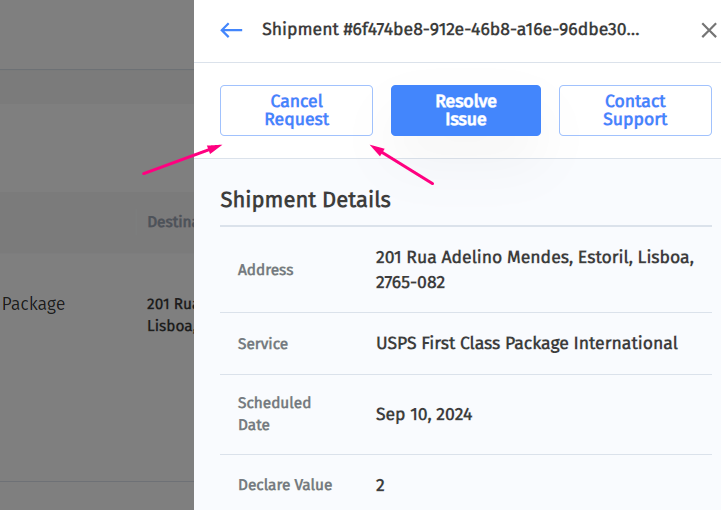The height and width of the screenshot is (510, 721).
Task: Click the truncated 201 Rua address behind panel
Action: 170,314
